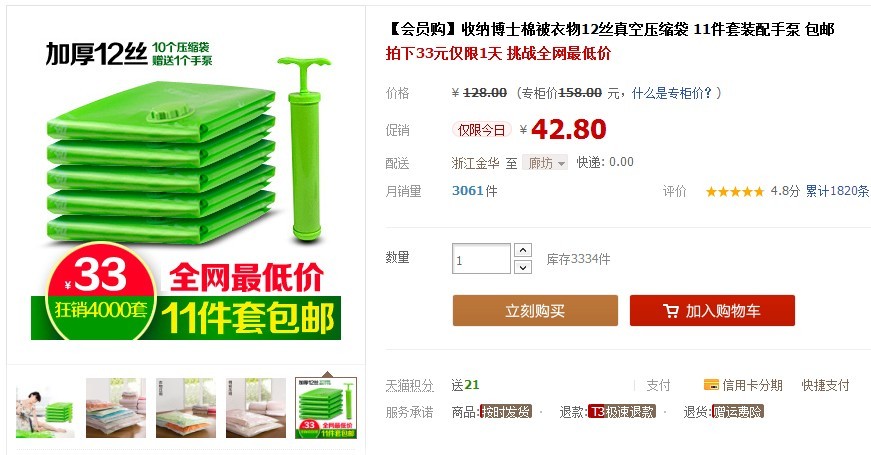Open the 廊坊 delivery city dropdown
The width and height of the screenshot is (871, 455).
[545, 163]
